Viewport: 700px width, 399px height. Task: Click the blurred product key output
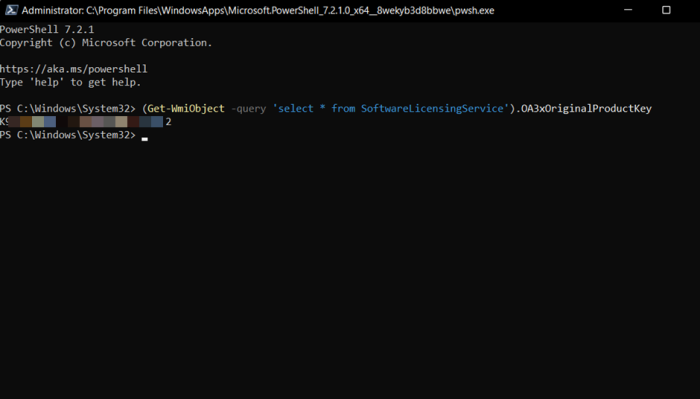click(x=86, y=121)
